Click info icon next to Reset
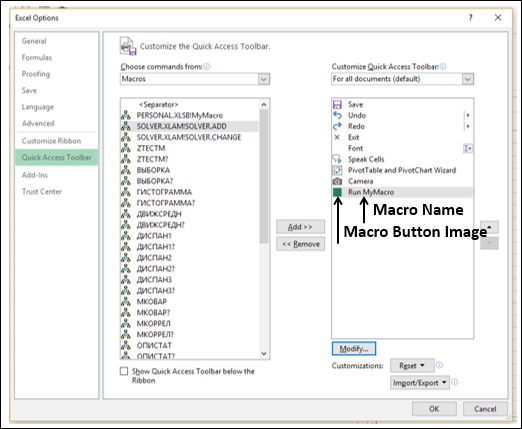This screenshot has width=522, height=429. coord(439,365)
